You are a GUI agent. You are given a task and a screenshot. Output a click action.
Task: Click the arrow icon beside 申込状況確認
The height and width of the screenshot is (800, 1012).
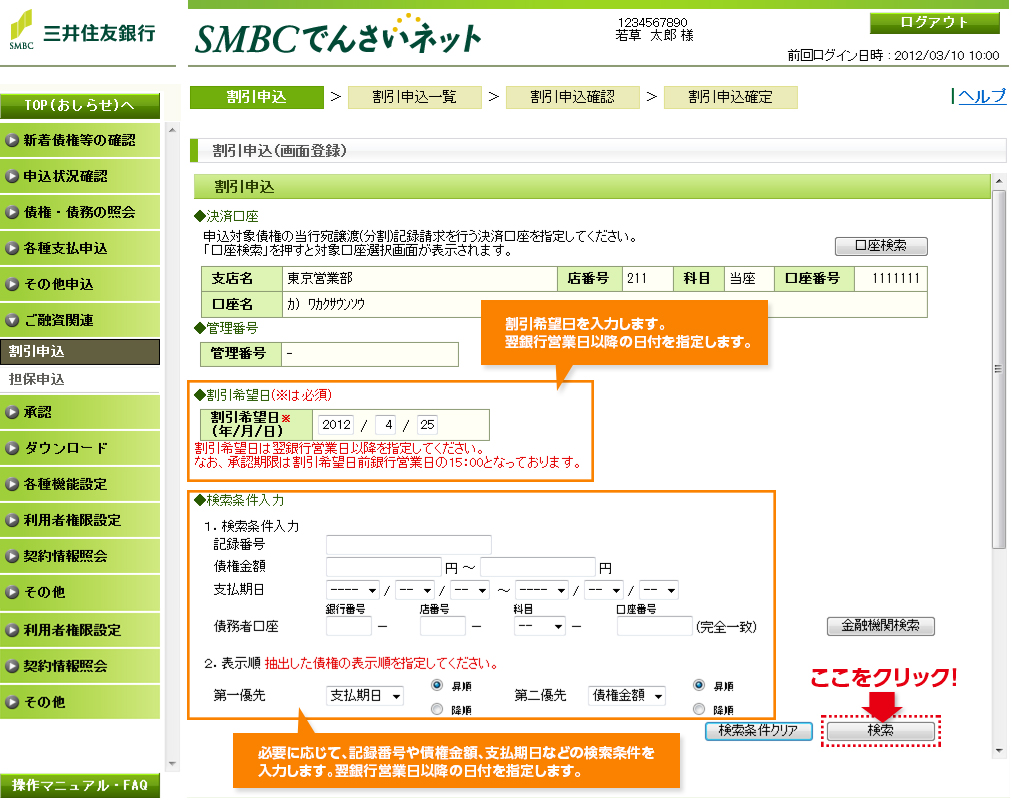point(12,176)
